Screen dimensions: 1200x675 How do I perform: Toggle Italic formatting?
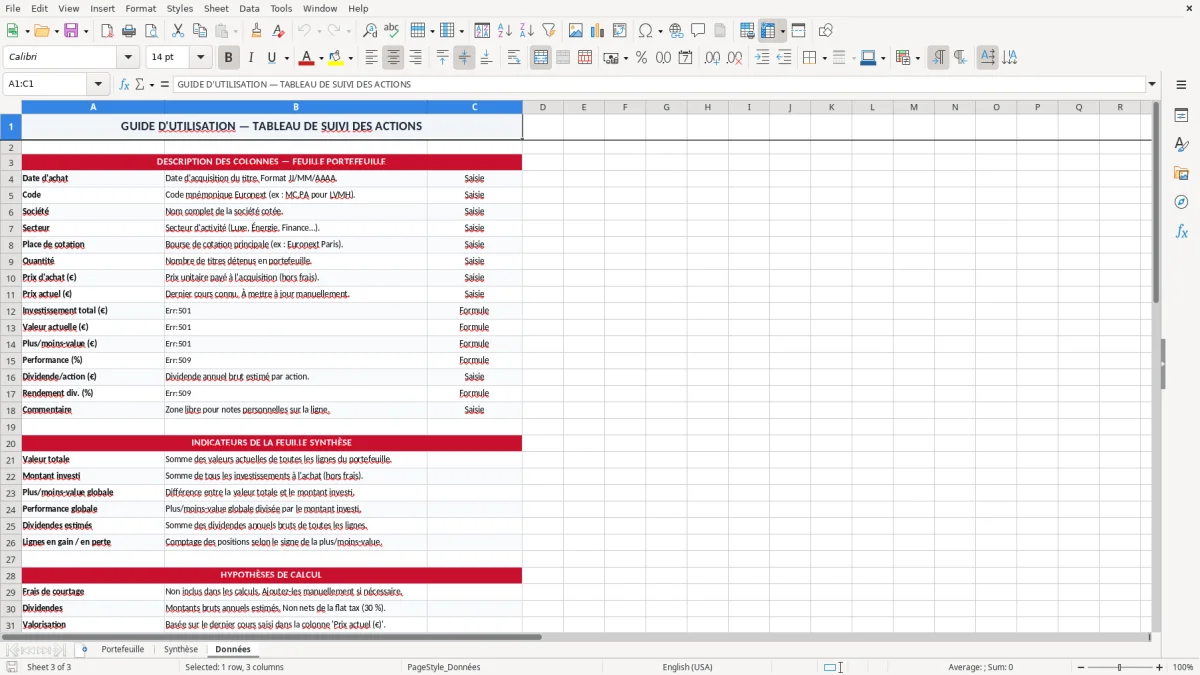(251, 58)
